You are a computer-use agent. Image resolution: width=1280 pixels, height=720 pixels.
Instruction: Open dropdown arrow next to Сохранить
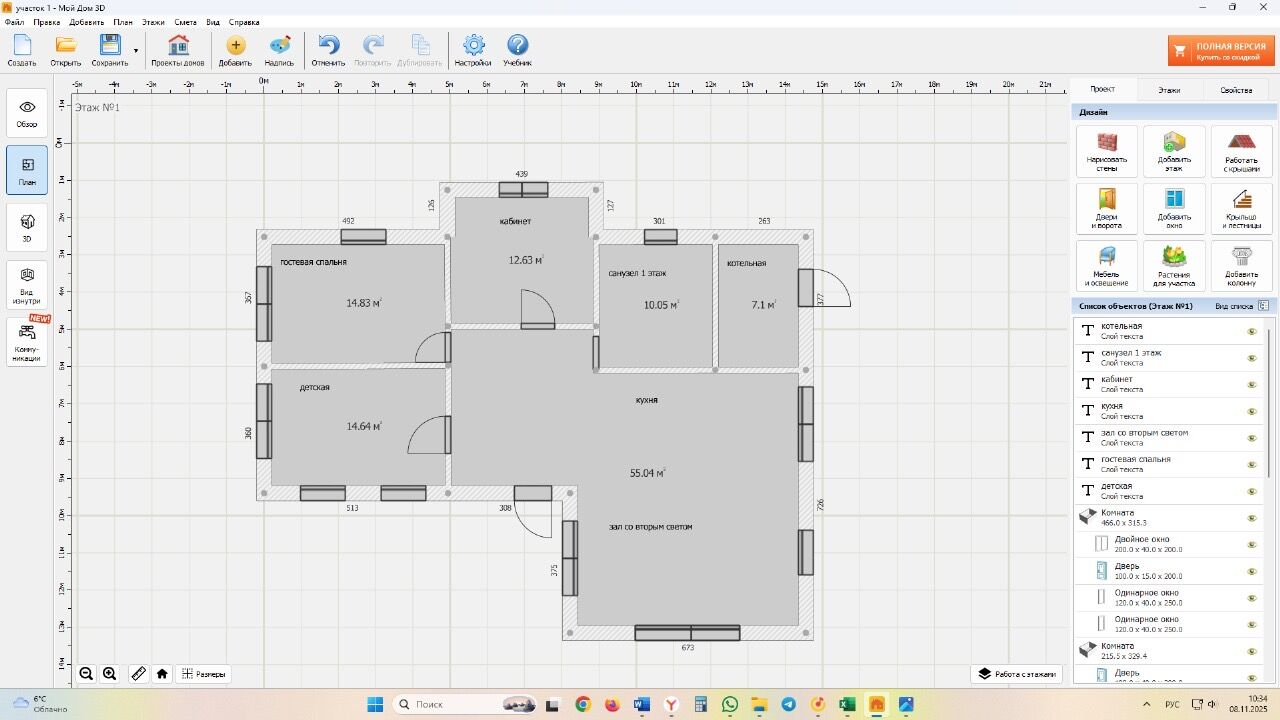point(136,51)
